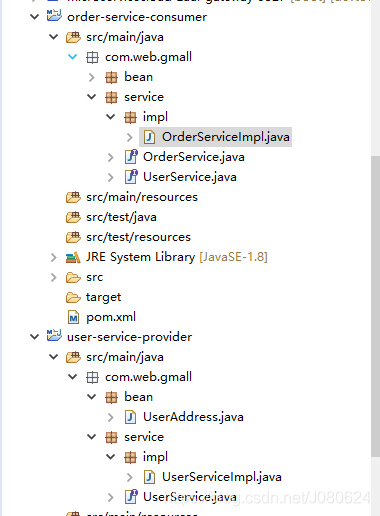
Task: Click com.web.gmall package icon in order-service-consumer
Action: [92, 57]
